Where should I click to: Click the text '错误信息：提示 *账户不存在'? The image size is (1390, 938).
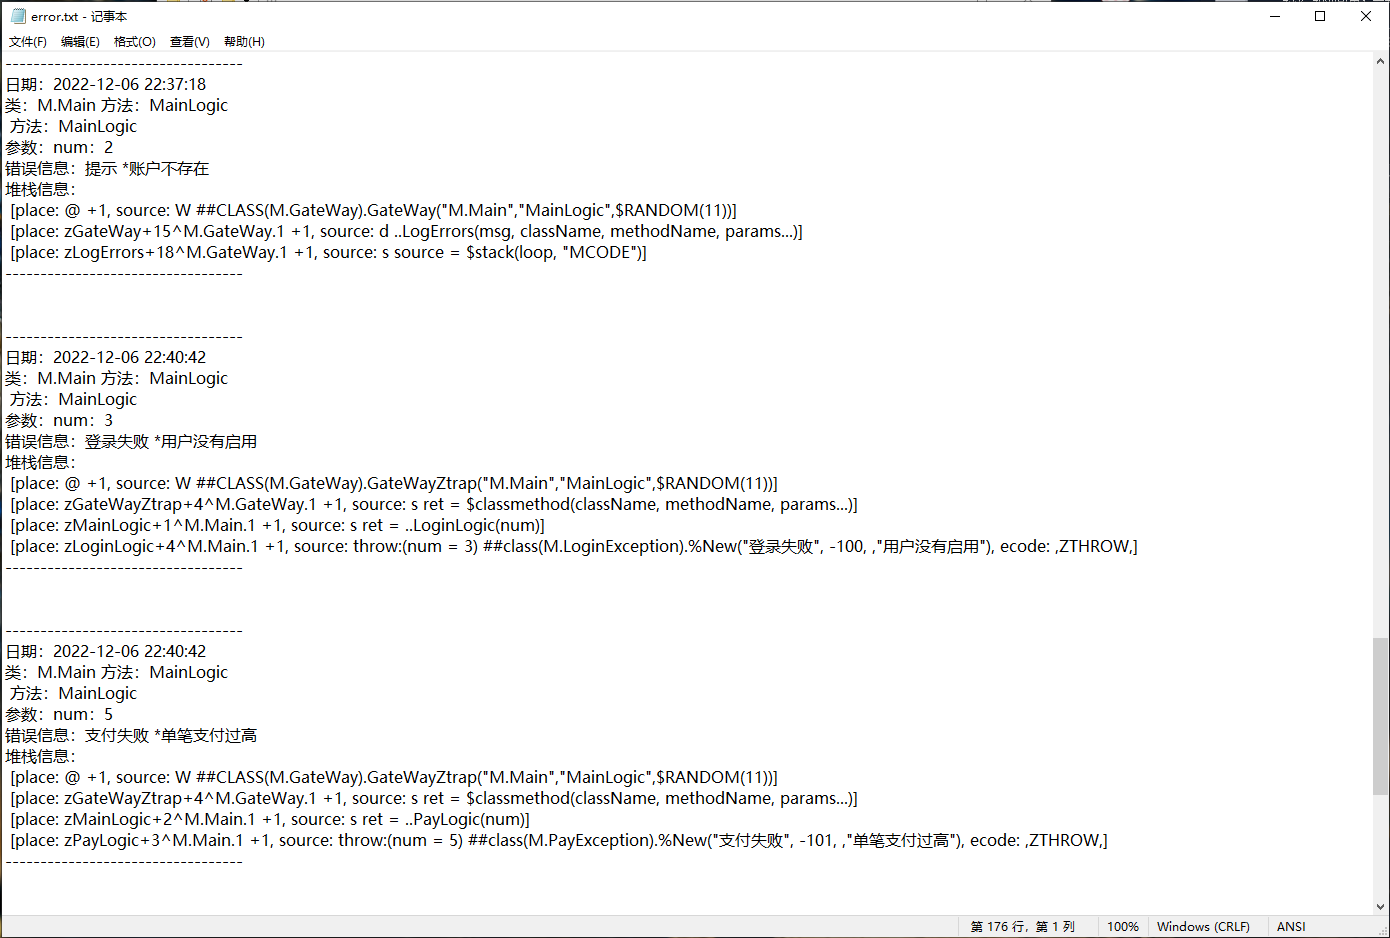[x=107, y=168]
